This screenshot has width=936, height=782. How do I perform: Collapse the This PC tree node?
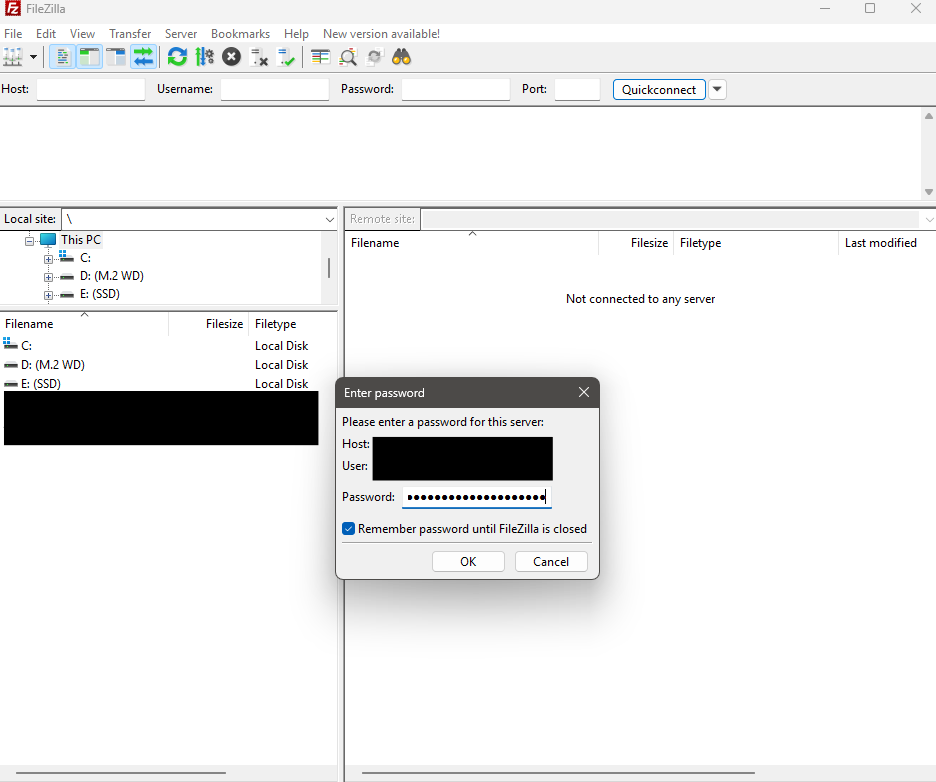pos(29,241)
